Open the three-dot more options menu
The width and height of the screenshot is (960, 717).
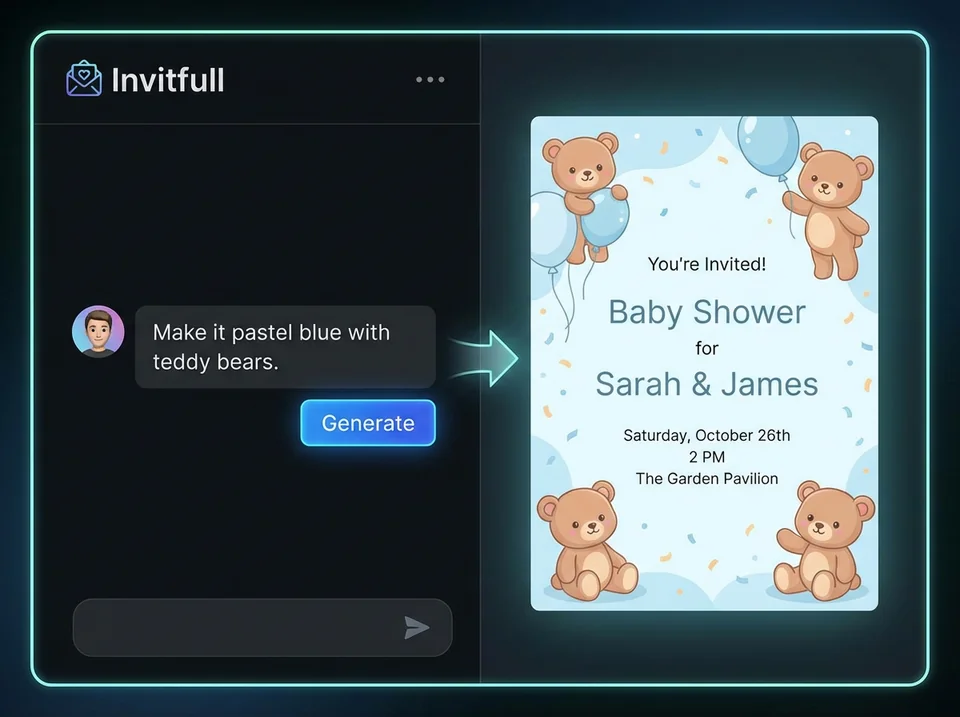[430, 80]
